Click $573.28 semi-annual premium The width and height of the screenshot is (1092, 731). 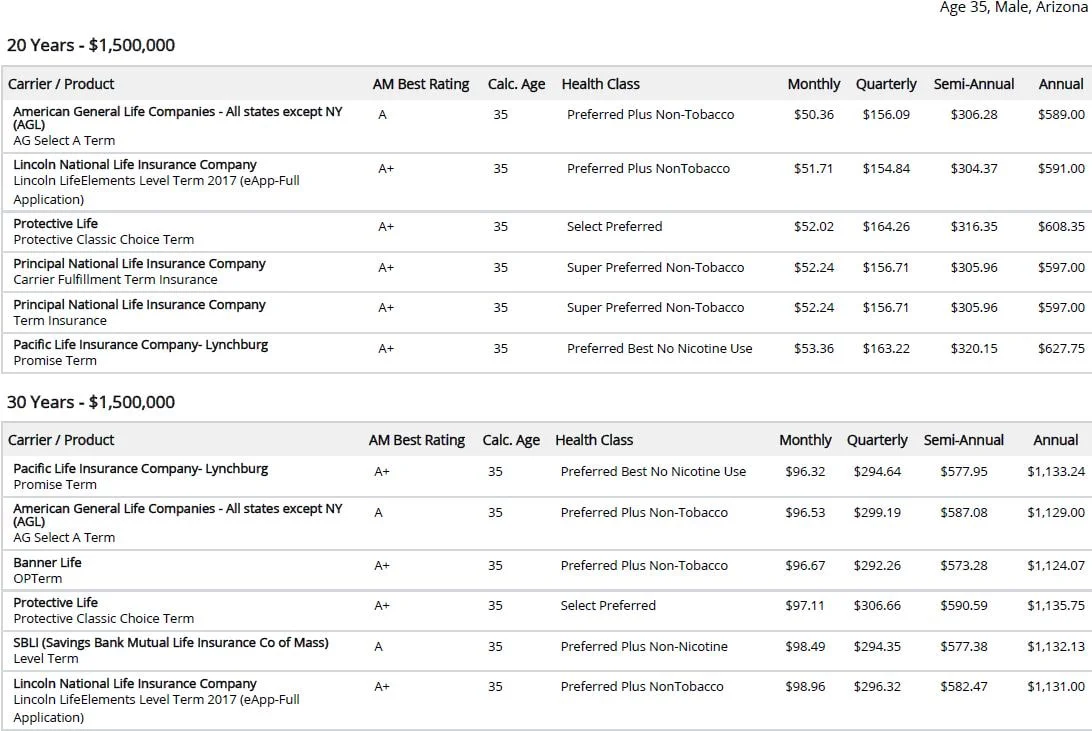point(964,565)
